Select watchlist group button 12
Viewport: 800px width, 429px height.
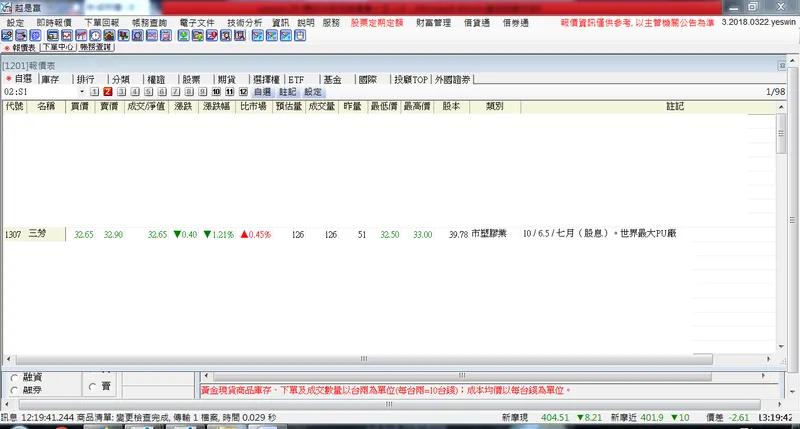(243, 92)
